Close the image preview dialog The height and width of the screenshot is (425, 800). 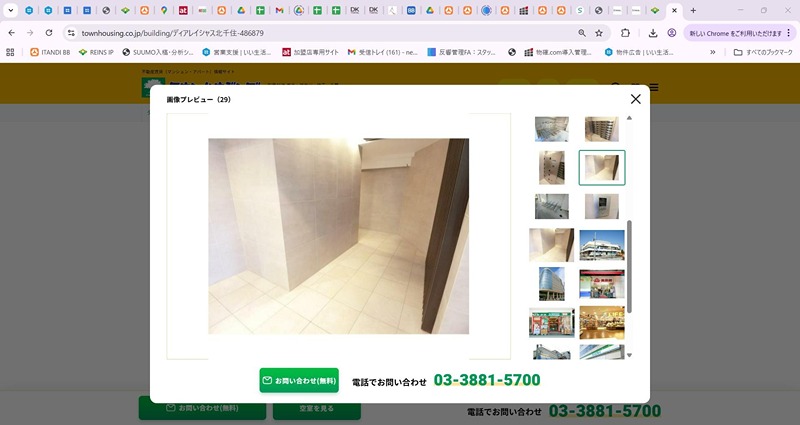pyautogui.click(x=635, y=99)
